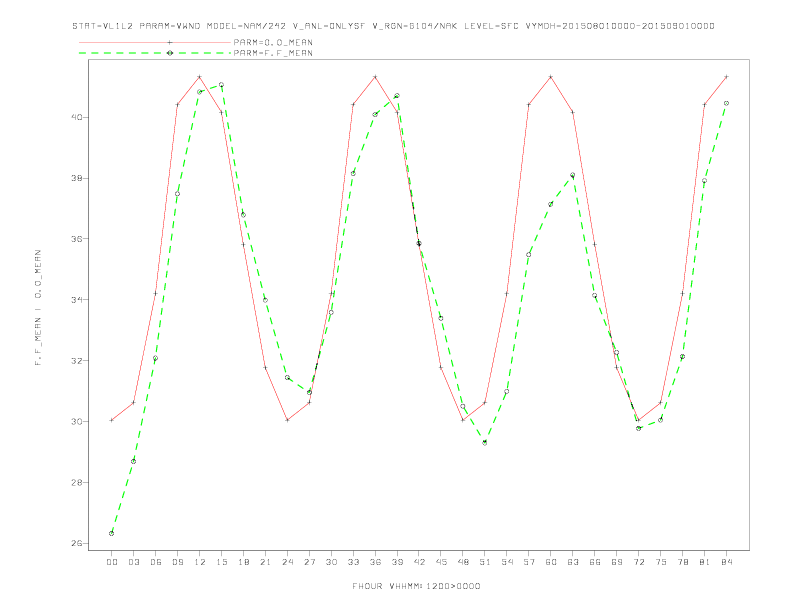
Task: Select the PARM=F.F_MEAN legend label
Action: click(273, 53)
